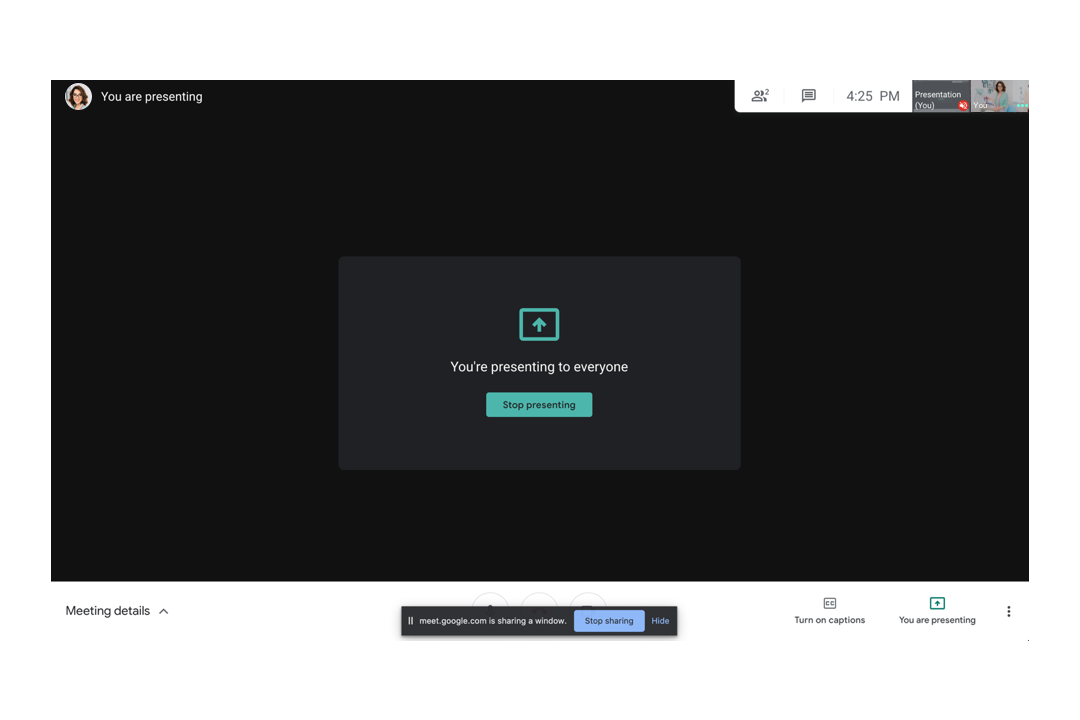
Task: Open the chat panel icon
Action: [808, 96]
